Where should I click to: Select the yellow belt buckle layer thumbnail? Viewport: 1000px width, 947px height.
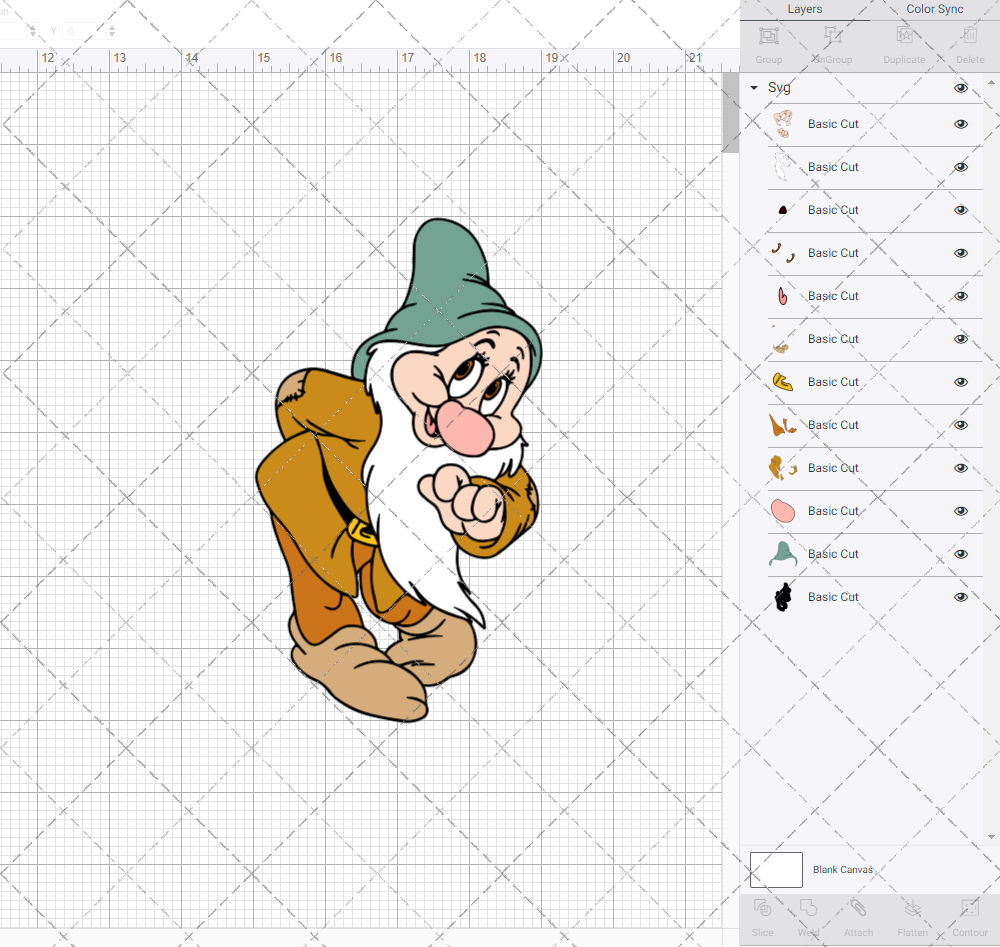(x=783, y=382)
